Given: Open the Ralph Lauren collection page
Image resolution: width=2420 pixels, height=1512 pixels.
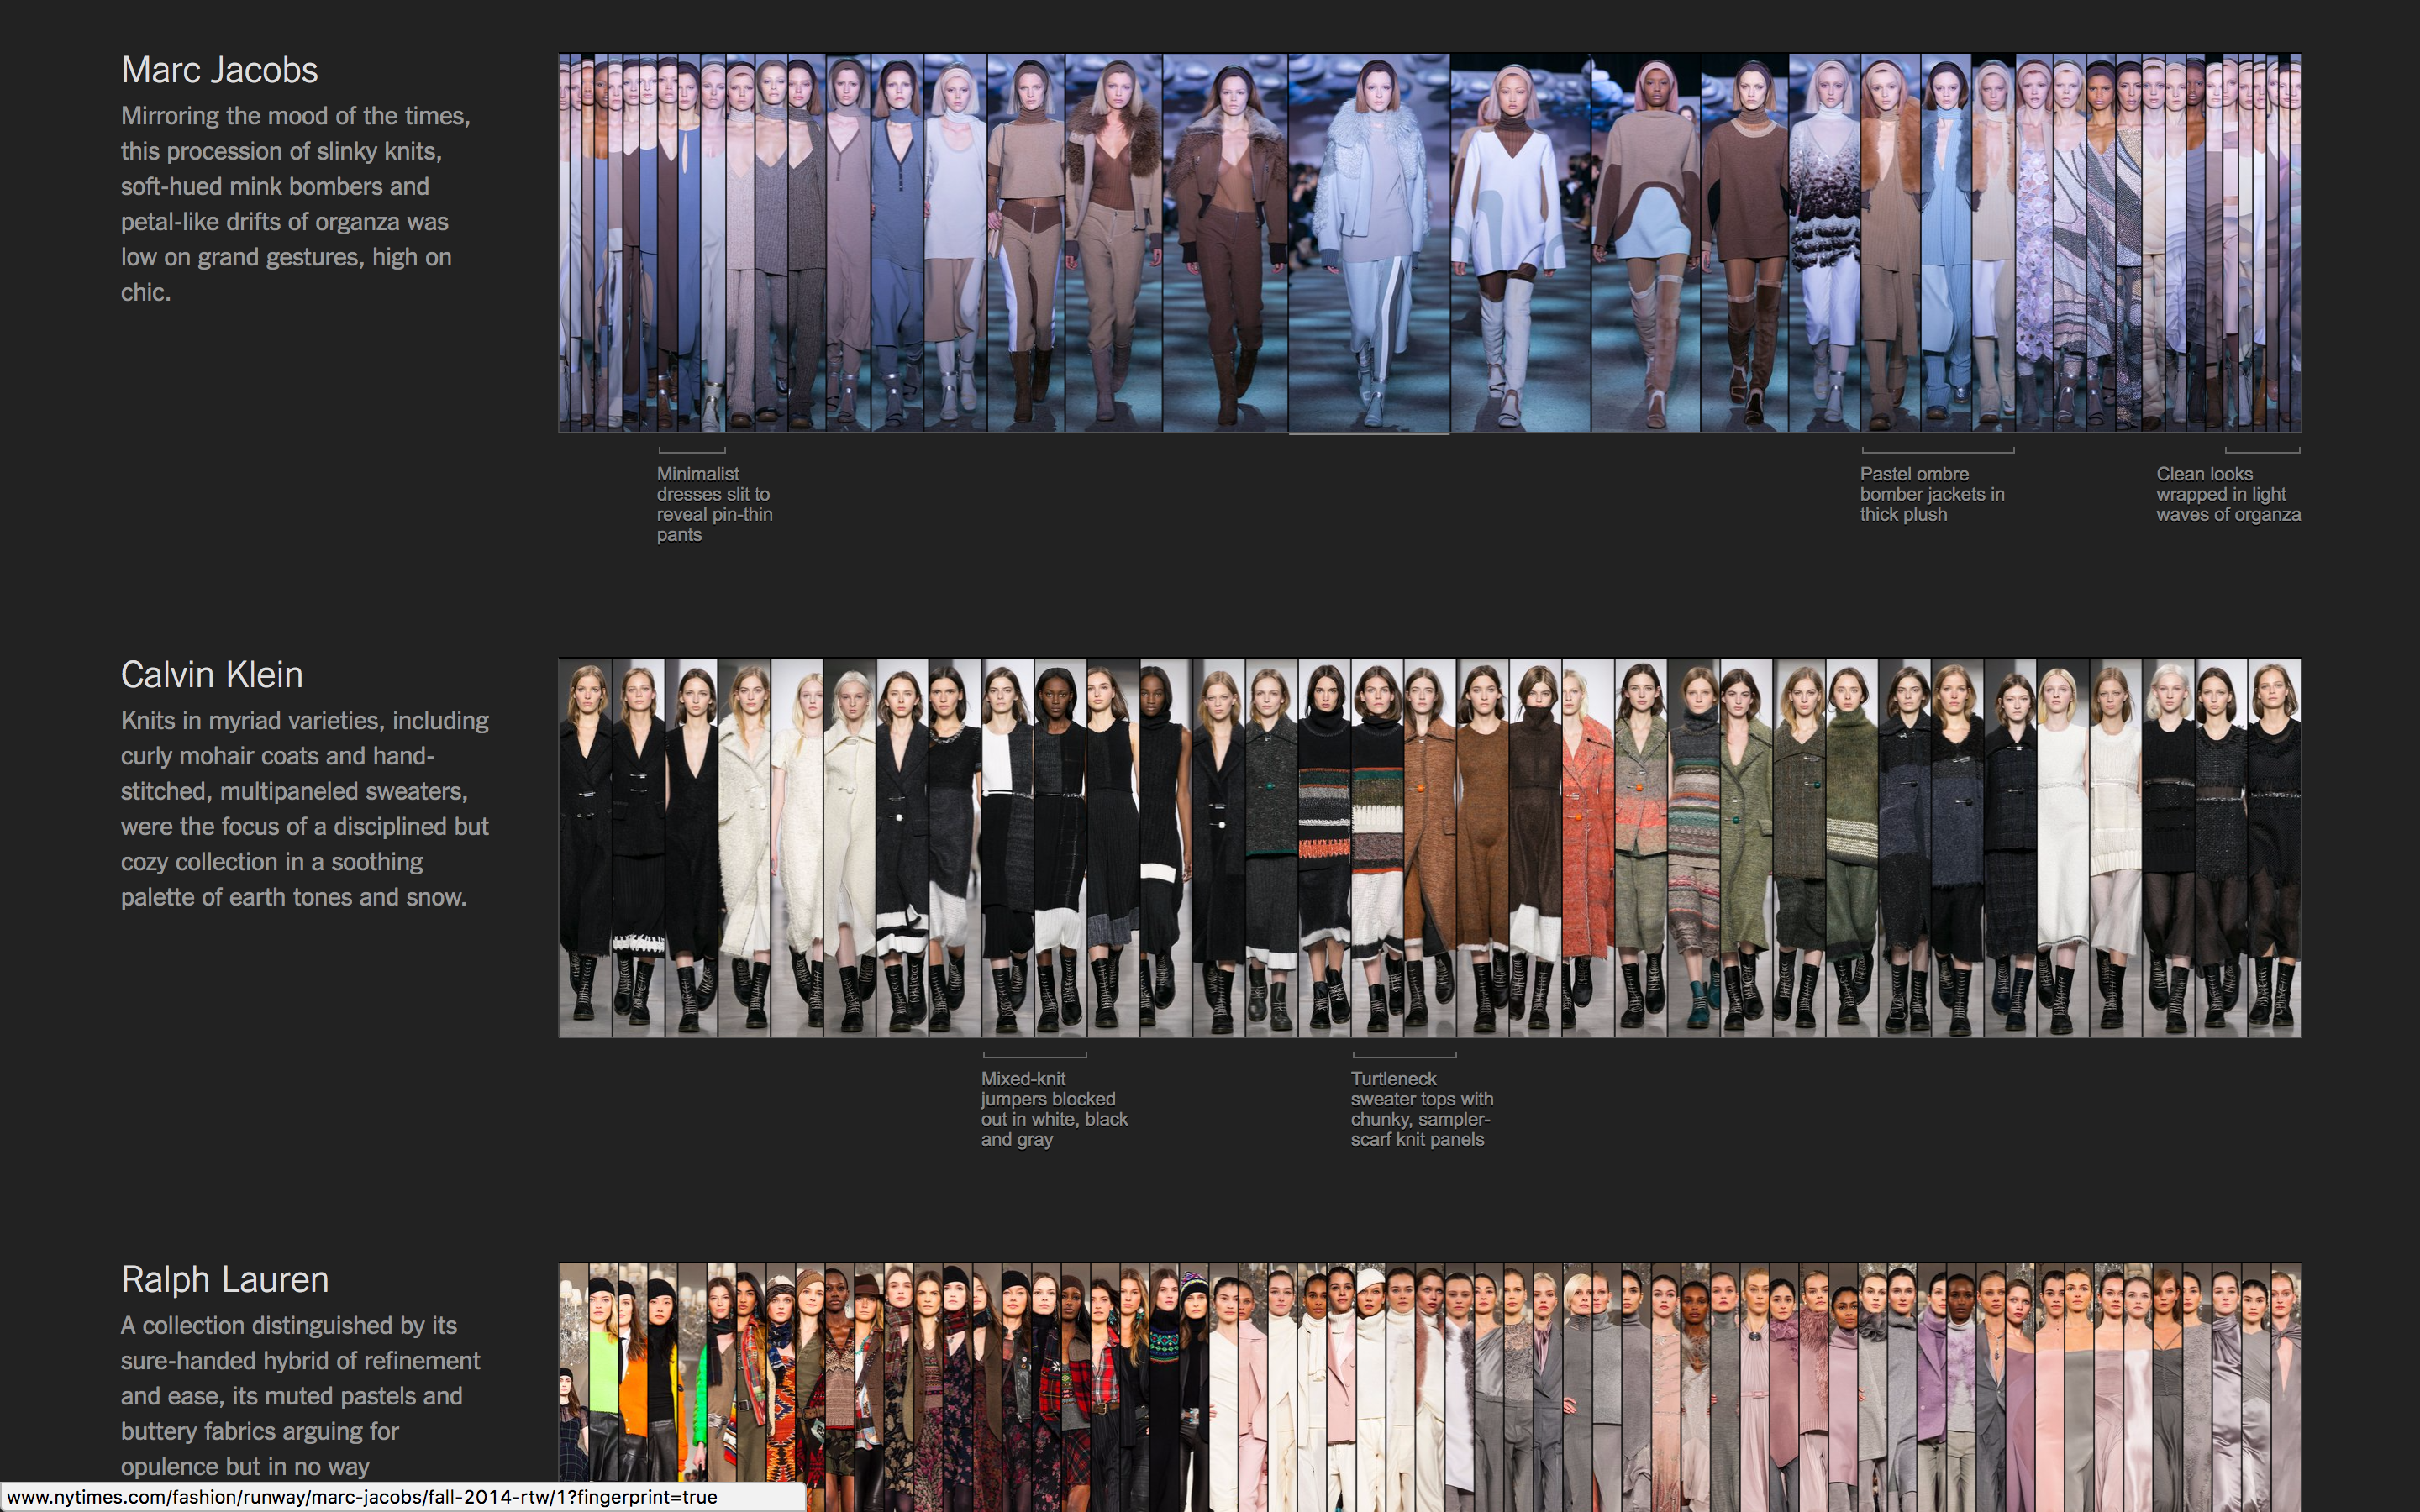Looking at the screenshot, I should click(224, 1279).
